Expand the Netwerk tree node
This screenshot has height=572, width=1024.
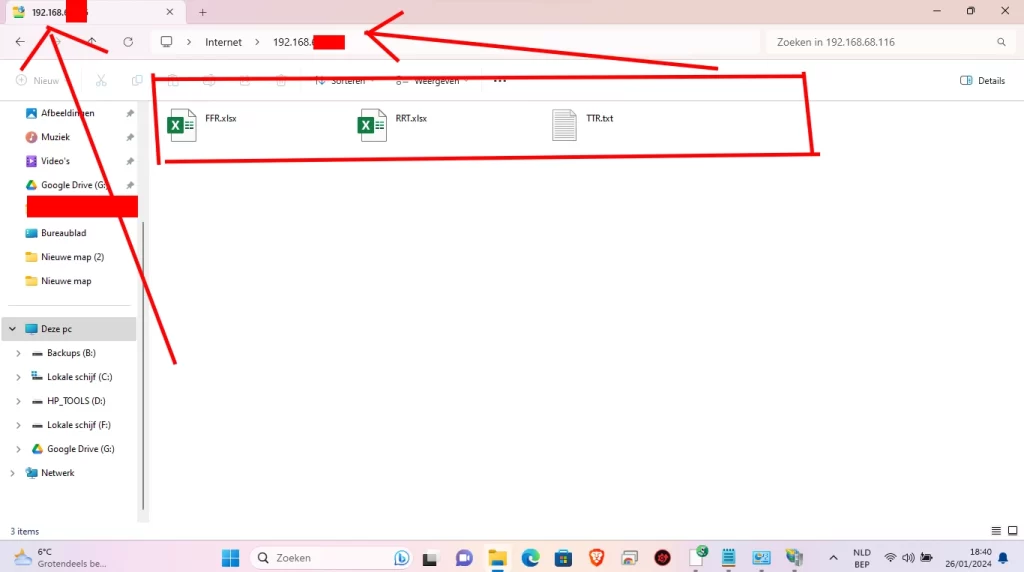[x=12, y=473]
